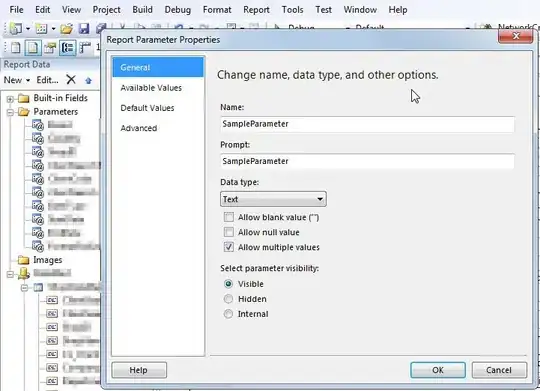
Task: Toggle the grouping pane toolbar icon
Action: (x=68, y=48)
